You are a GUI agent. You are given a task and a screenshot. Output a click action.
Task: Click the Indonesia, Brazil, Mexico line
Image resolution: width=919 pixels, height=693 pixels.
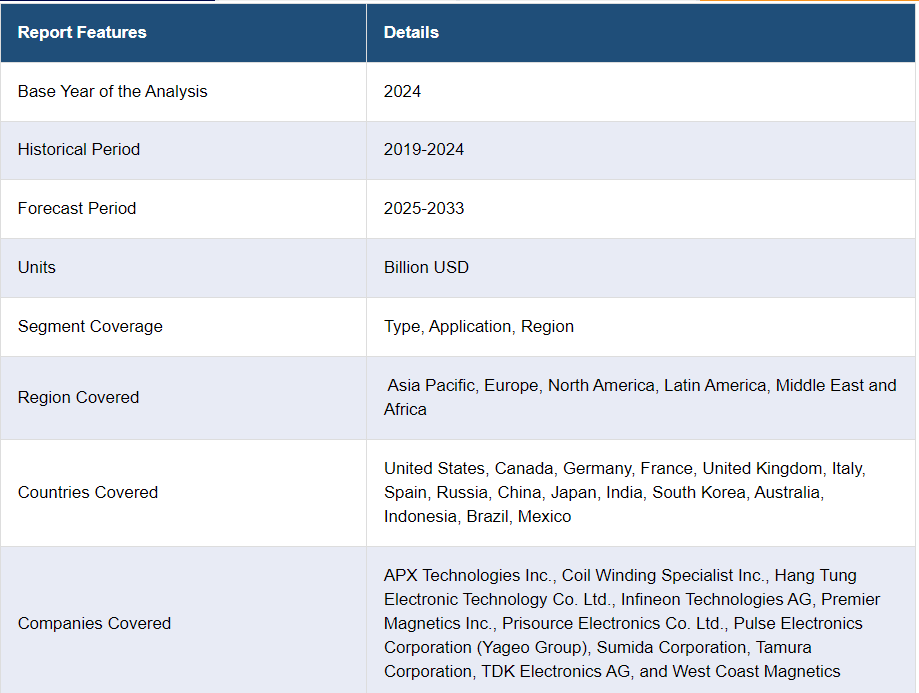(478, 517)
